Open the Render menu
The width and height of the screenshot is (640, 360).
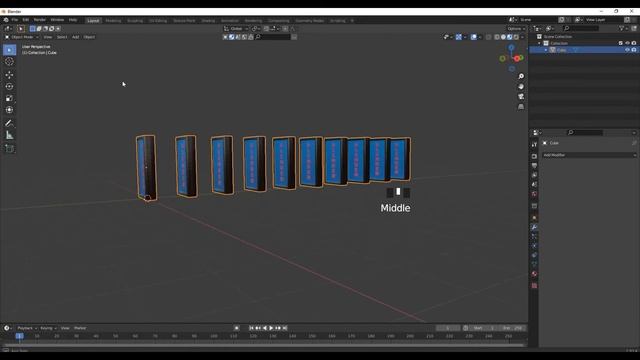tap(40, 20)
